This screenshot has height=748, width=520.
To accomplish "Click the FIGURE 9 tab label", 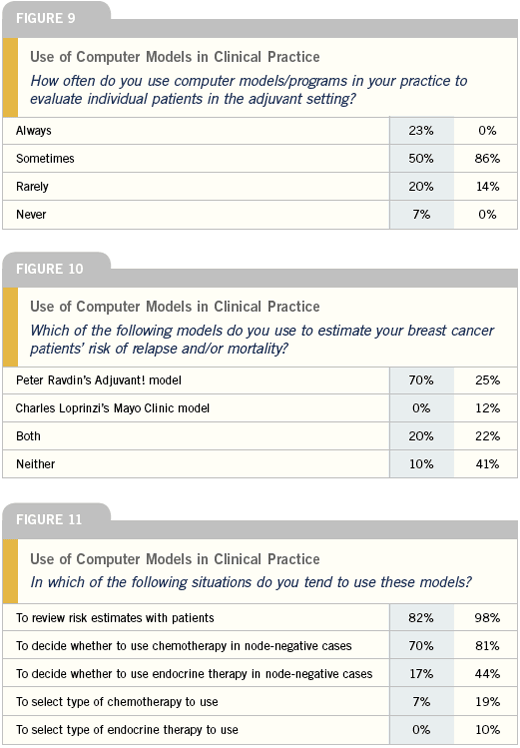I will [x=46, y=19].
